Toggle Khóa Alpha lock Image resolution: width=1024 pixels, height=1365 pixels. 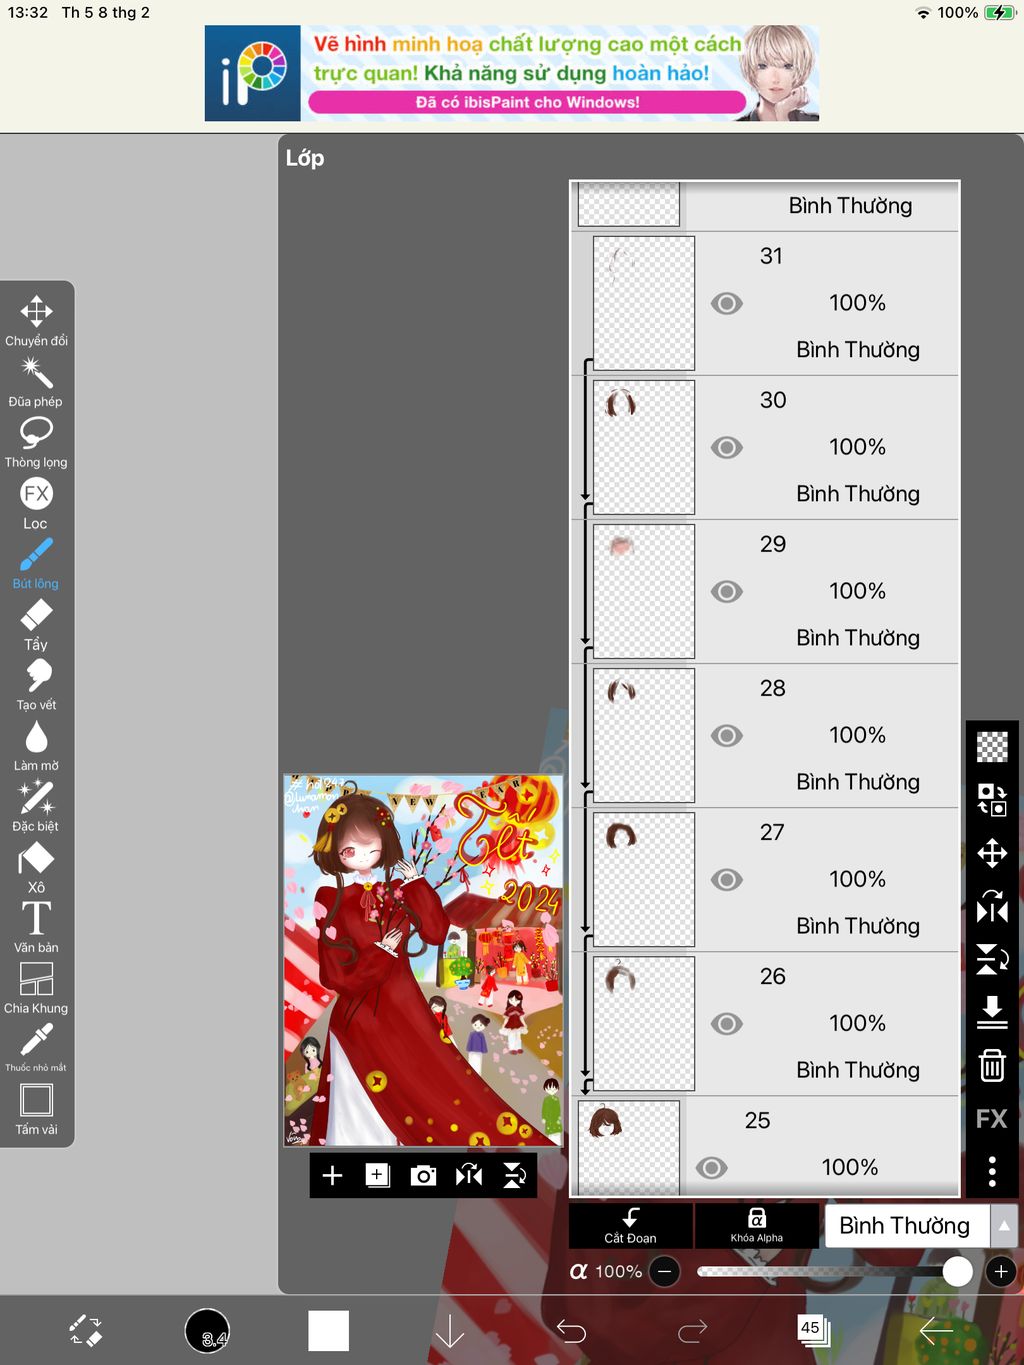pos(756,1225)
